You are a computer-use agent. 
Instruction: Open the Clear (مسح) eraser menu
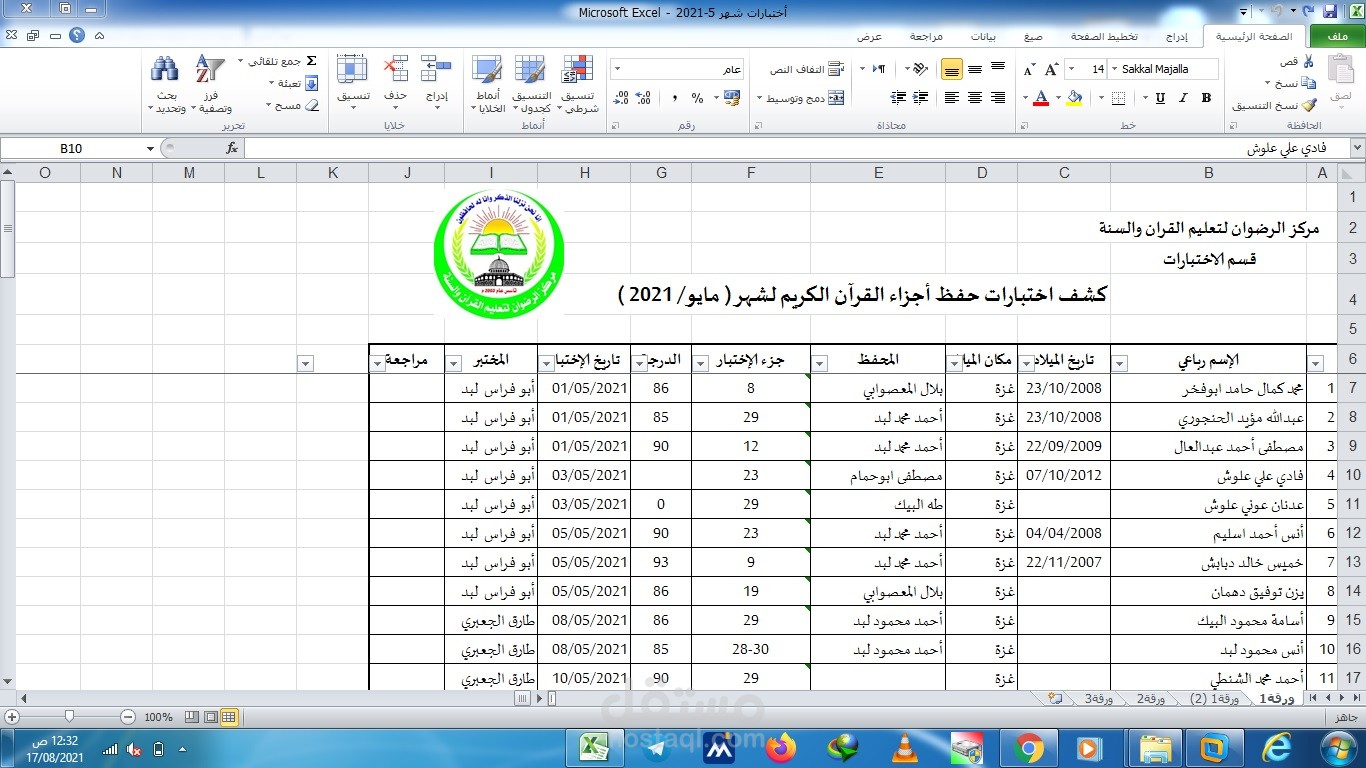295,105
